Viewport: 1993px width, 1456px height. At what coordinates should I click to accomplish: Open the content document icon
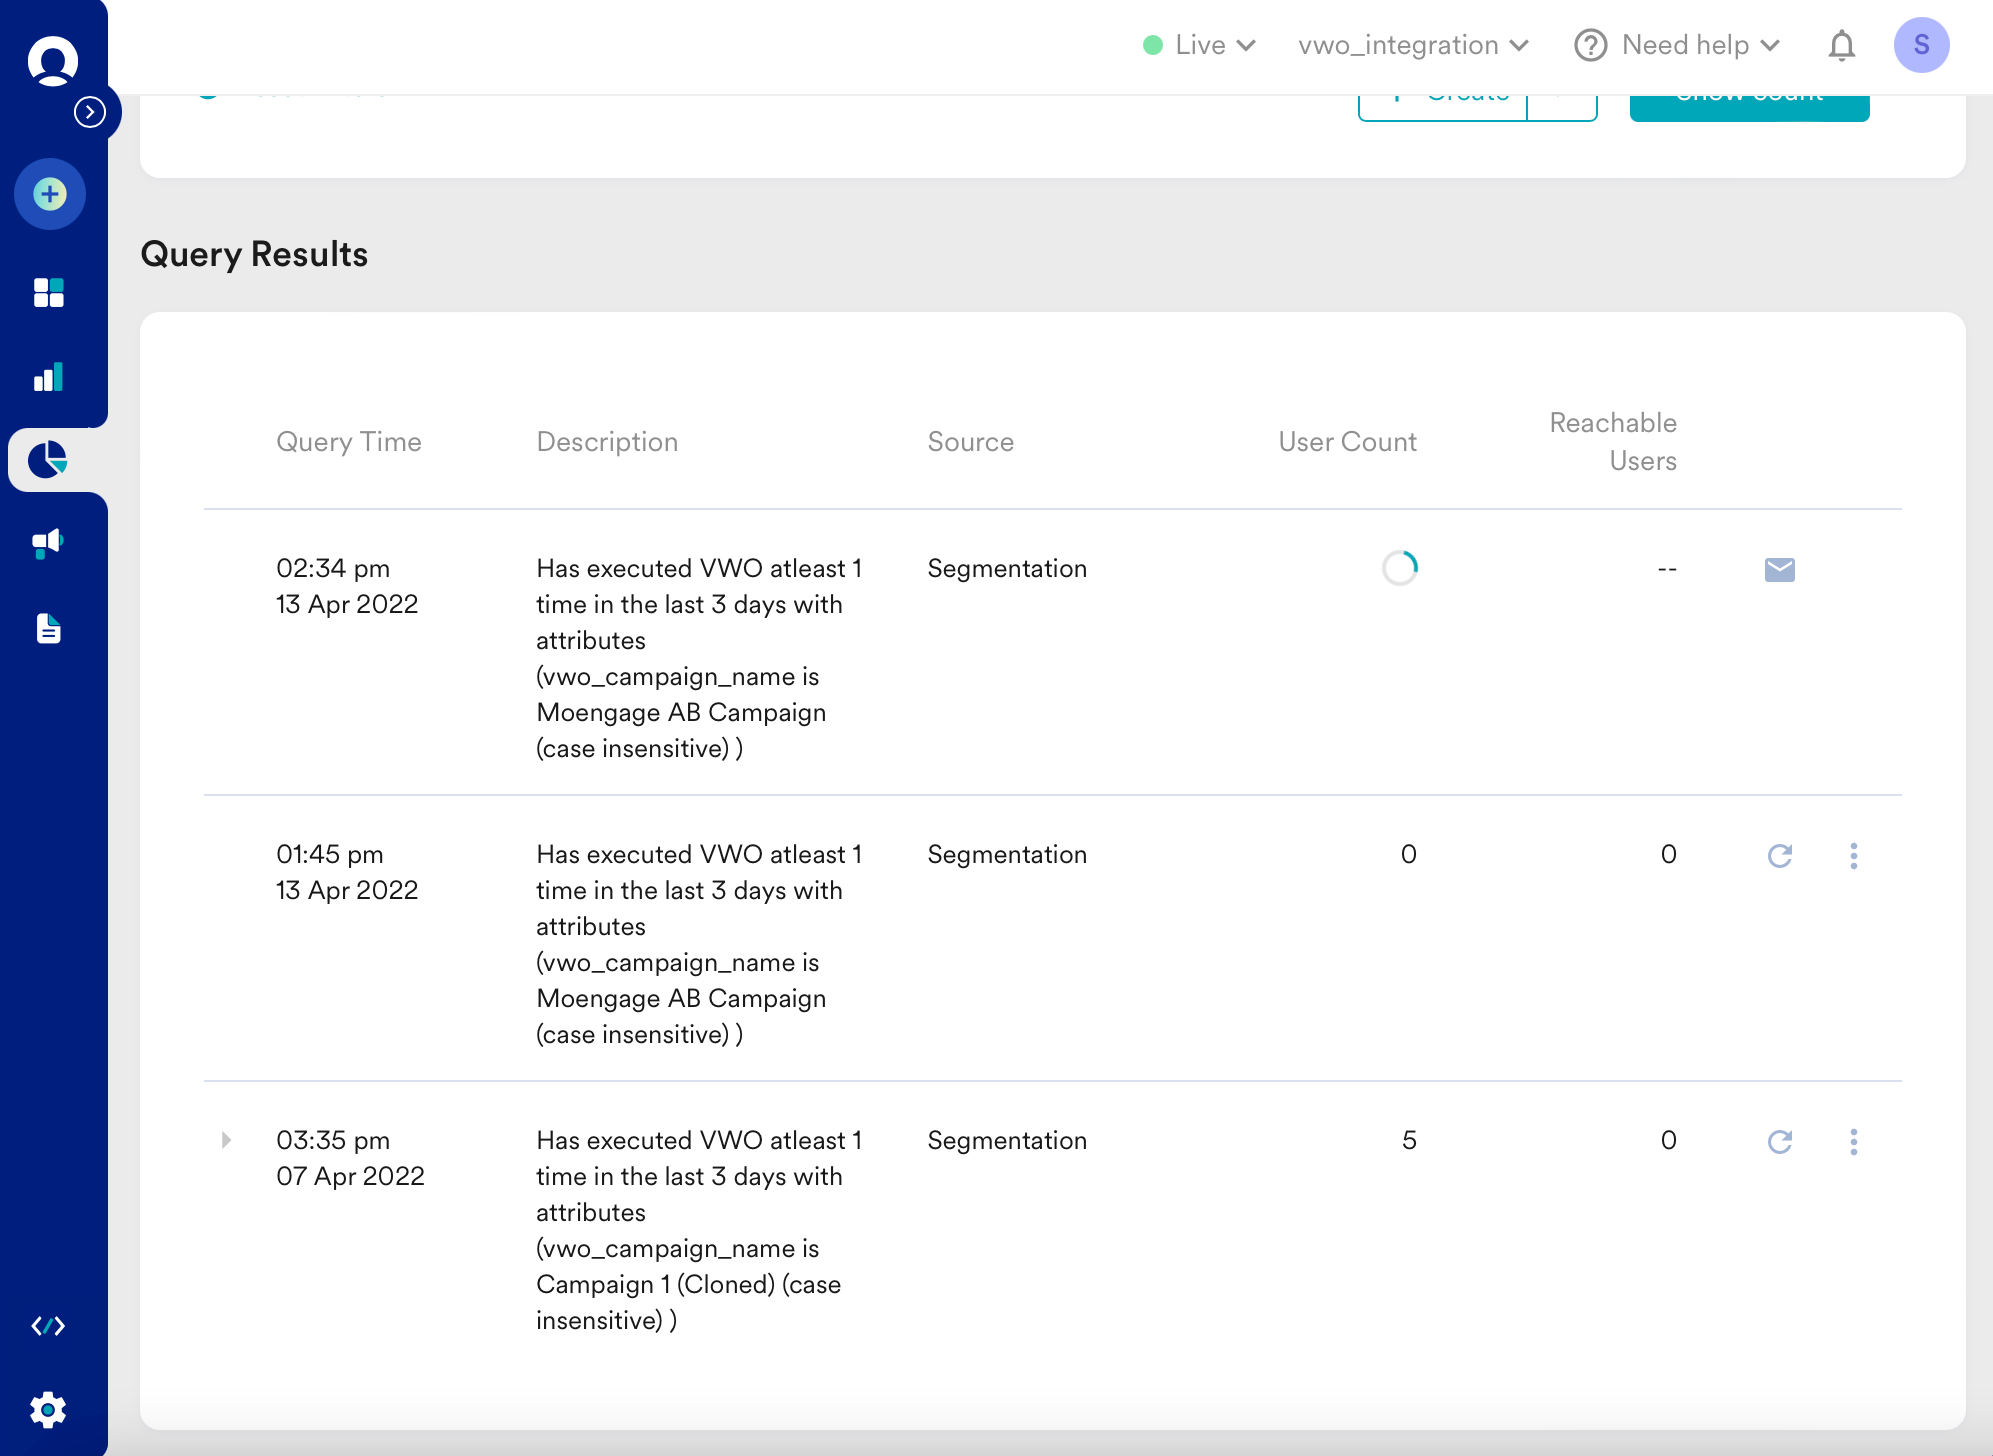48,628
